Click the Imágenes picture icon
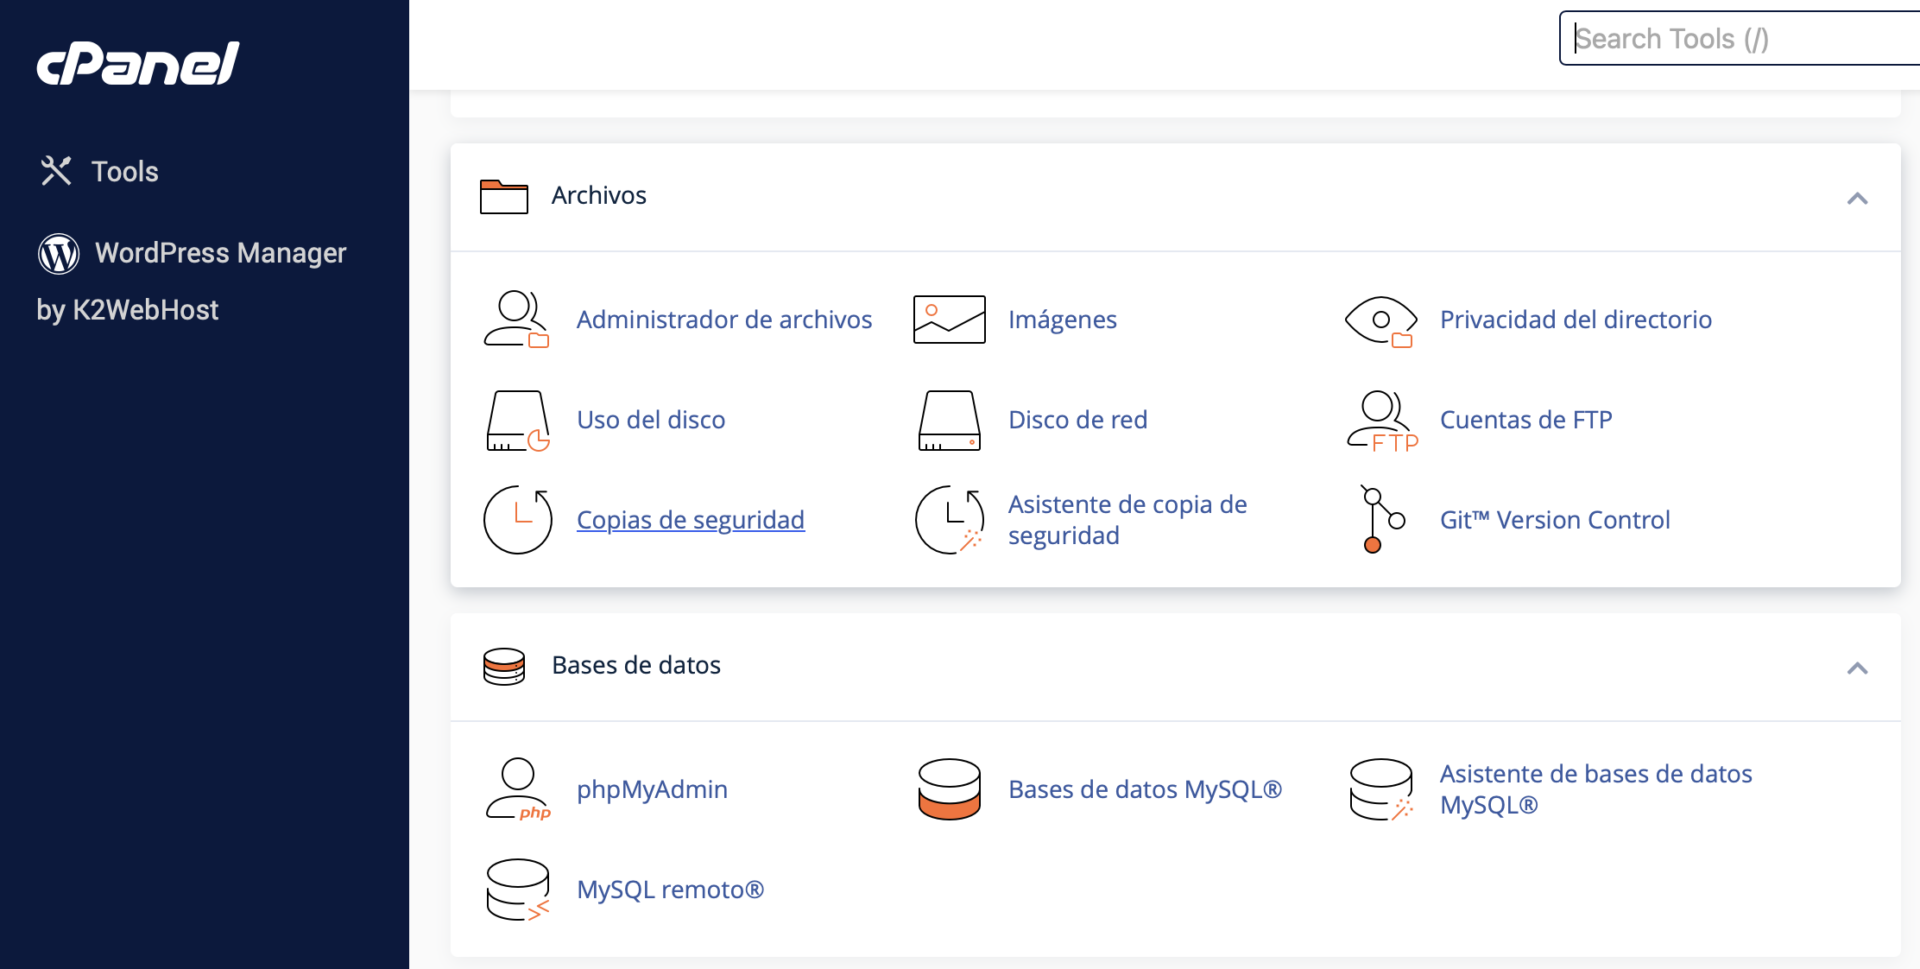 (x=949, y=319)
